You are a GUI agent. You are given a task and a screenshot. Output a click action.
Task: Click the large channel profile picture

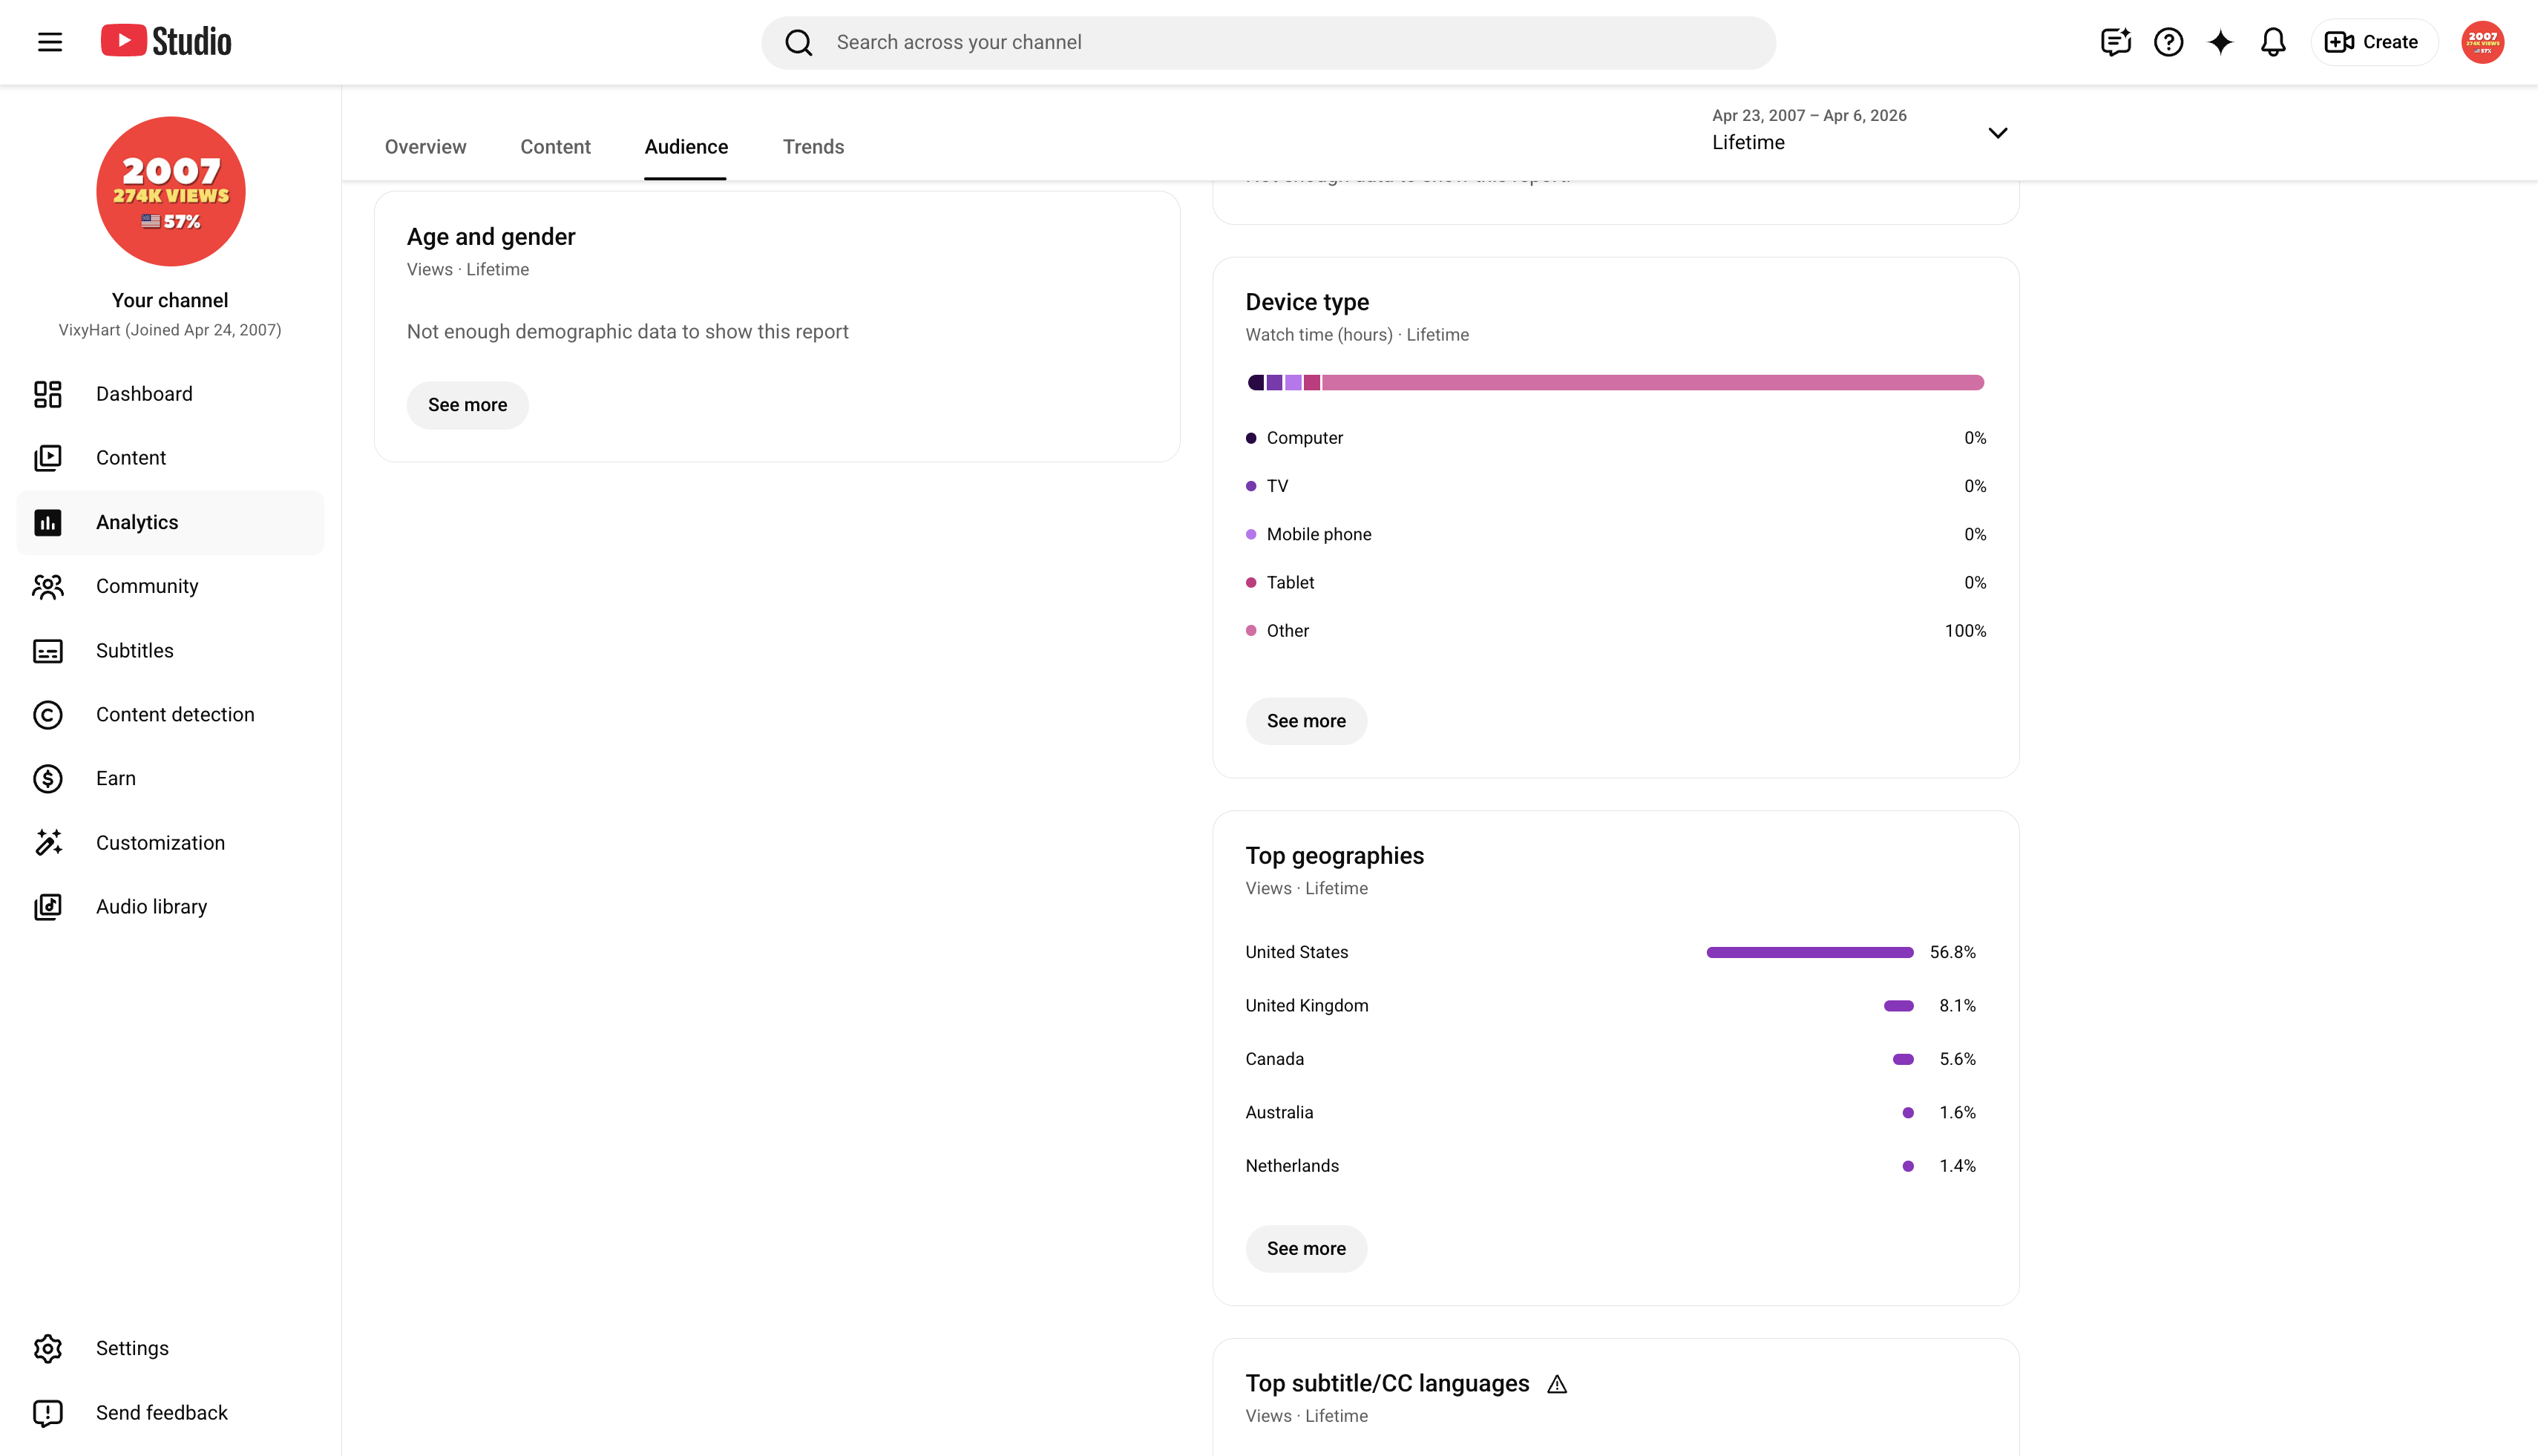coord(171,191)
